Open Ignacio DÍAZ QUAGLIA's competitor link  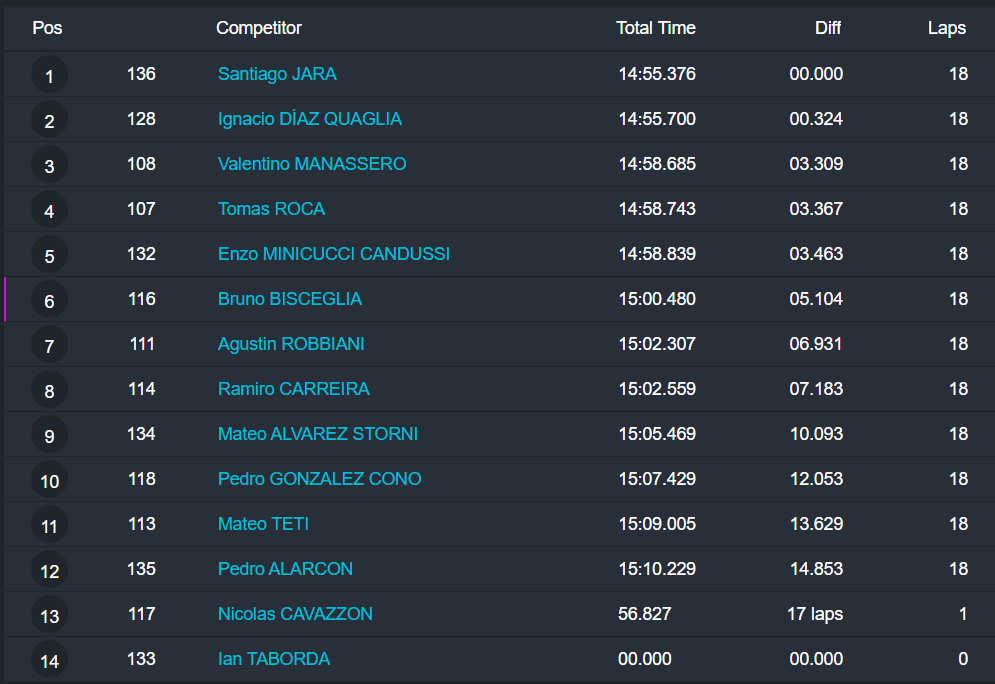[310, 119]
